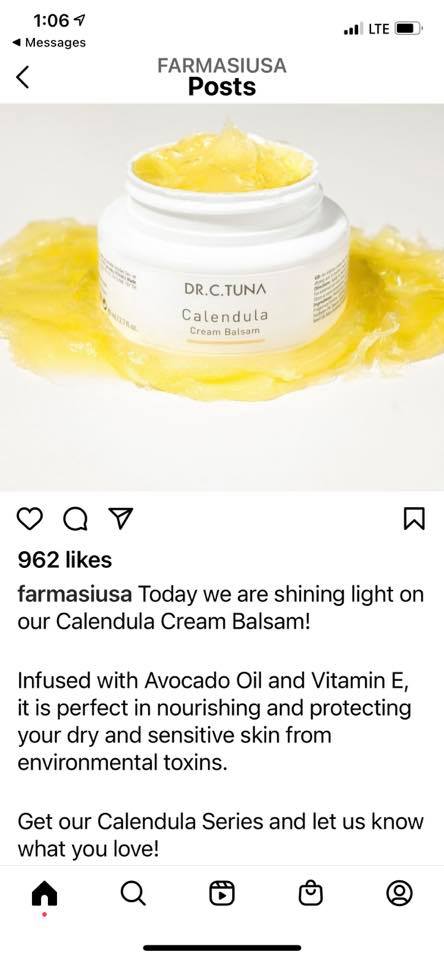Tap the Calendula Cream Balsam product photo

pyautogui.click(x=222, y=298)
